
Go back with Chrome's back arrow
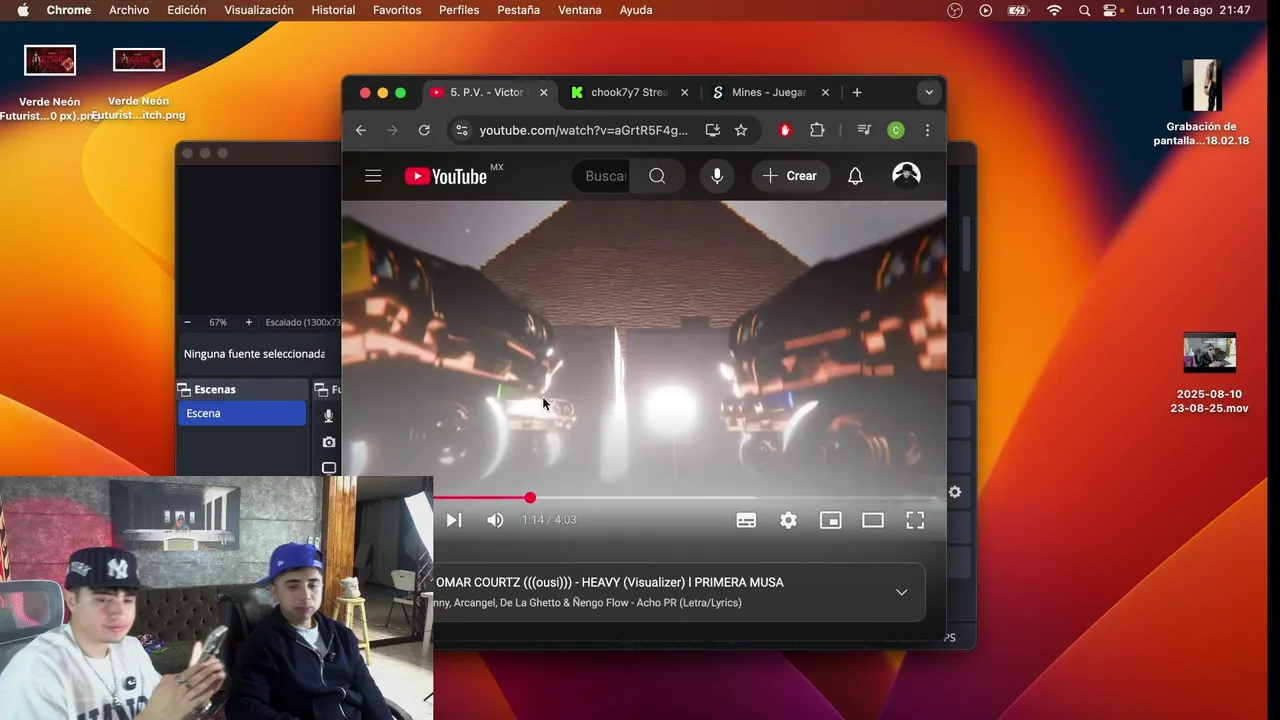coord(361,130)
